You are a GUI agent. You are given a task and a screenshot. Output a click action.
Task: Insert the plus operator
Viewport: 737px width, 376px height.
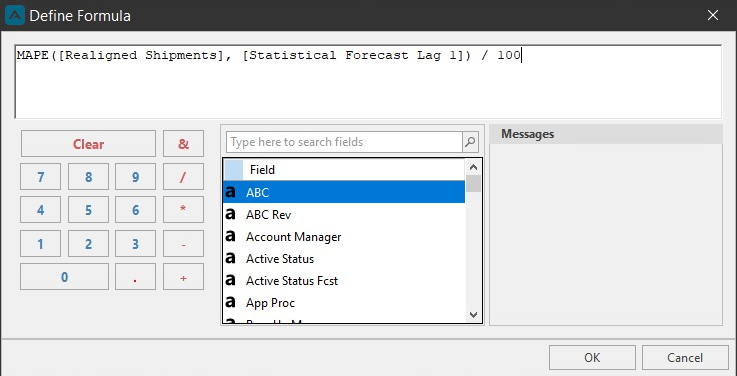183,277
